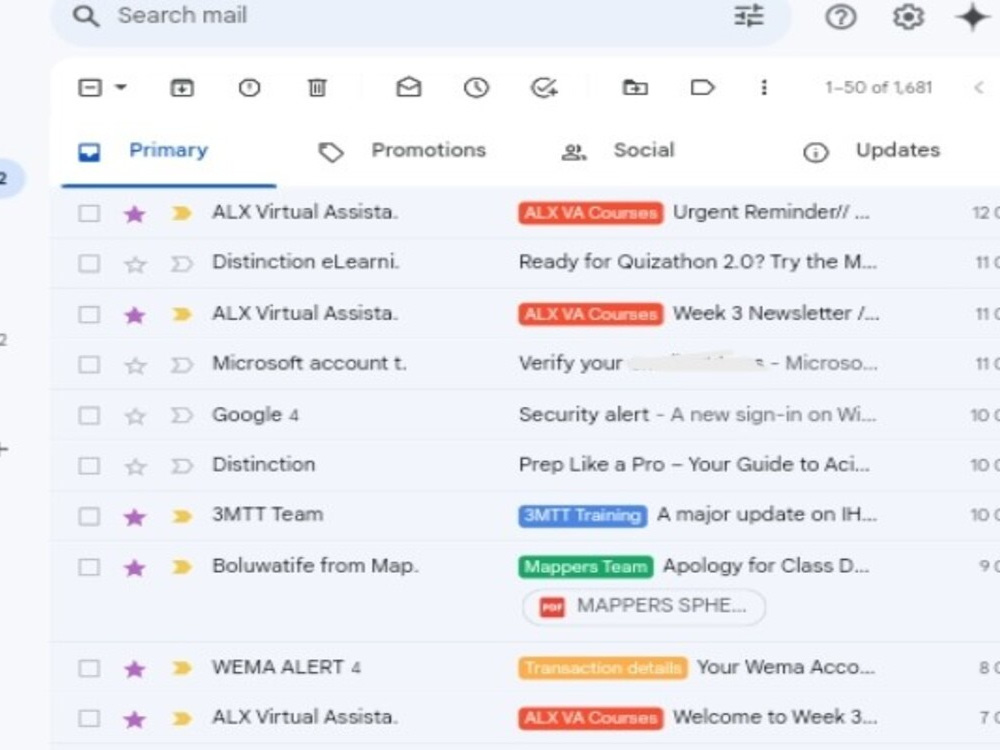Select the Boluwatife from Map. checkbox
1000x750 pixels.
point(89,566)
